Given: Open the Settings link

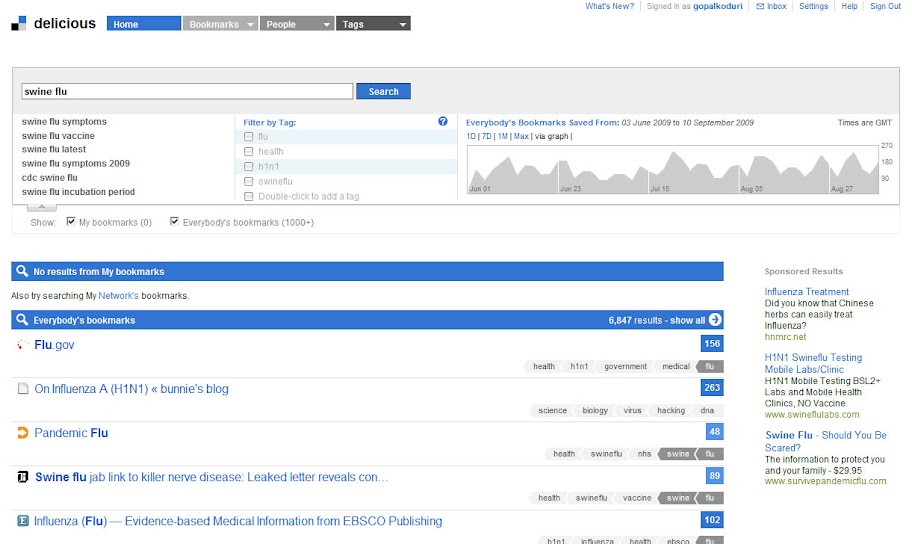Looking at the screenshot, I should (x=813, y=6).
